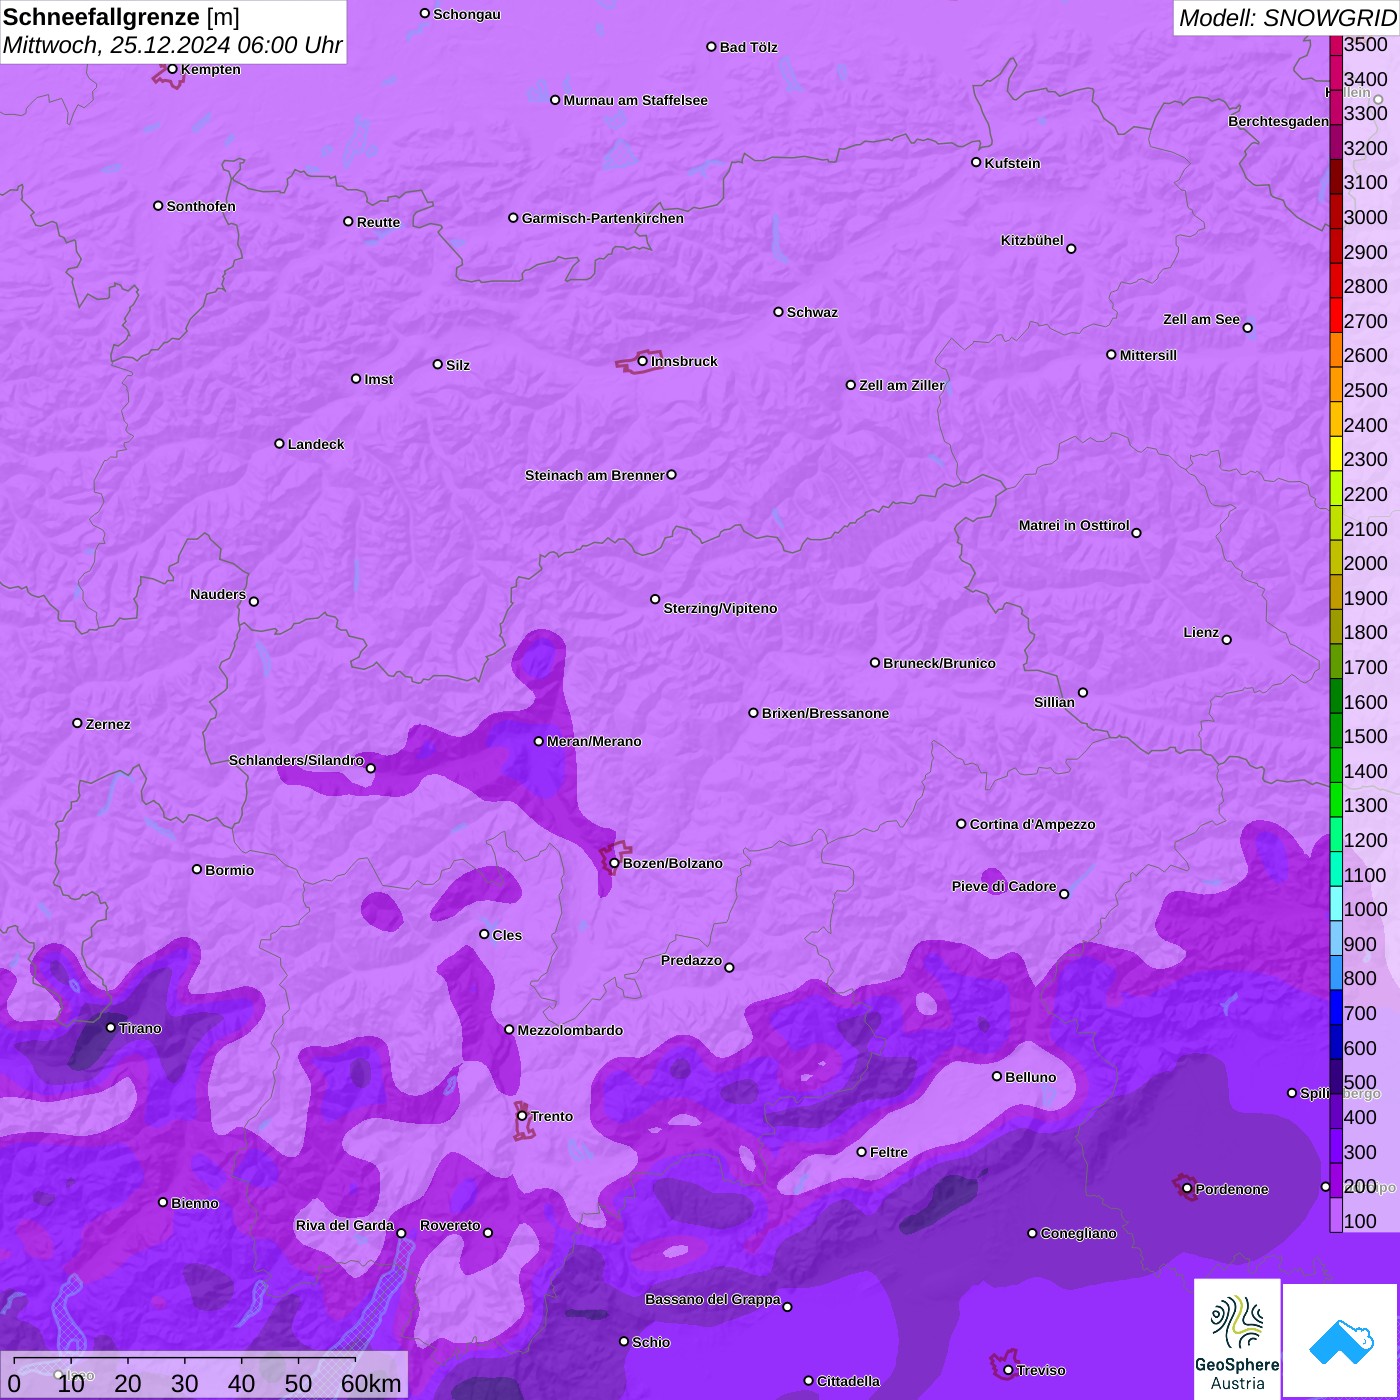Select the Mezzolombardo label
The width and height of the screenshot is (1400, 1400).
pyautogui.click(x=570, y=1030)
